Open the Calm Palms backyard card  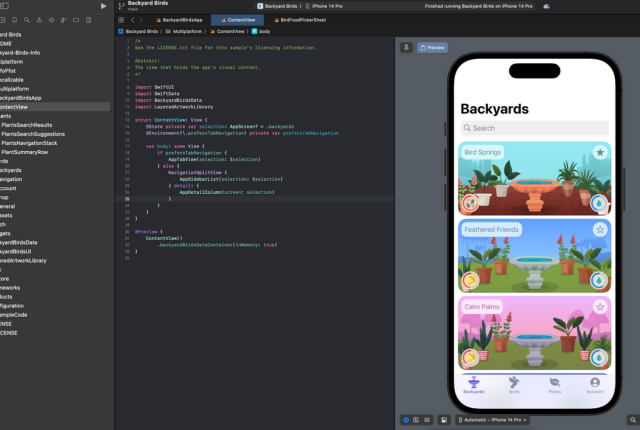tap(534, 333)
